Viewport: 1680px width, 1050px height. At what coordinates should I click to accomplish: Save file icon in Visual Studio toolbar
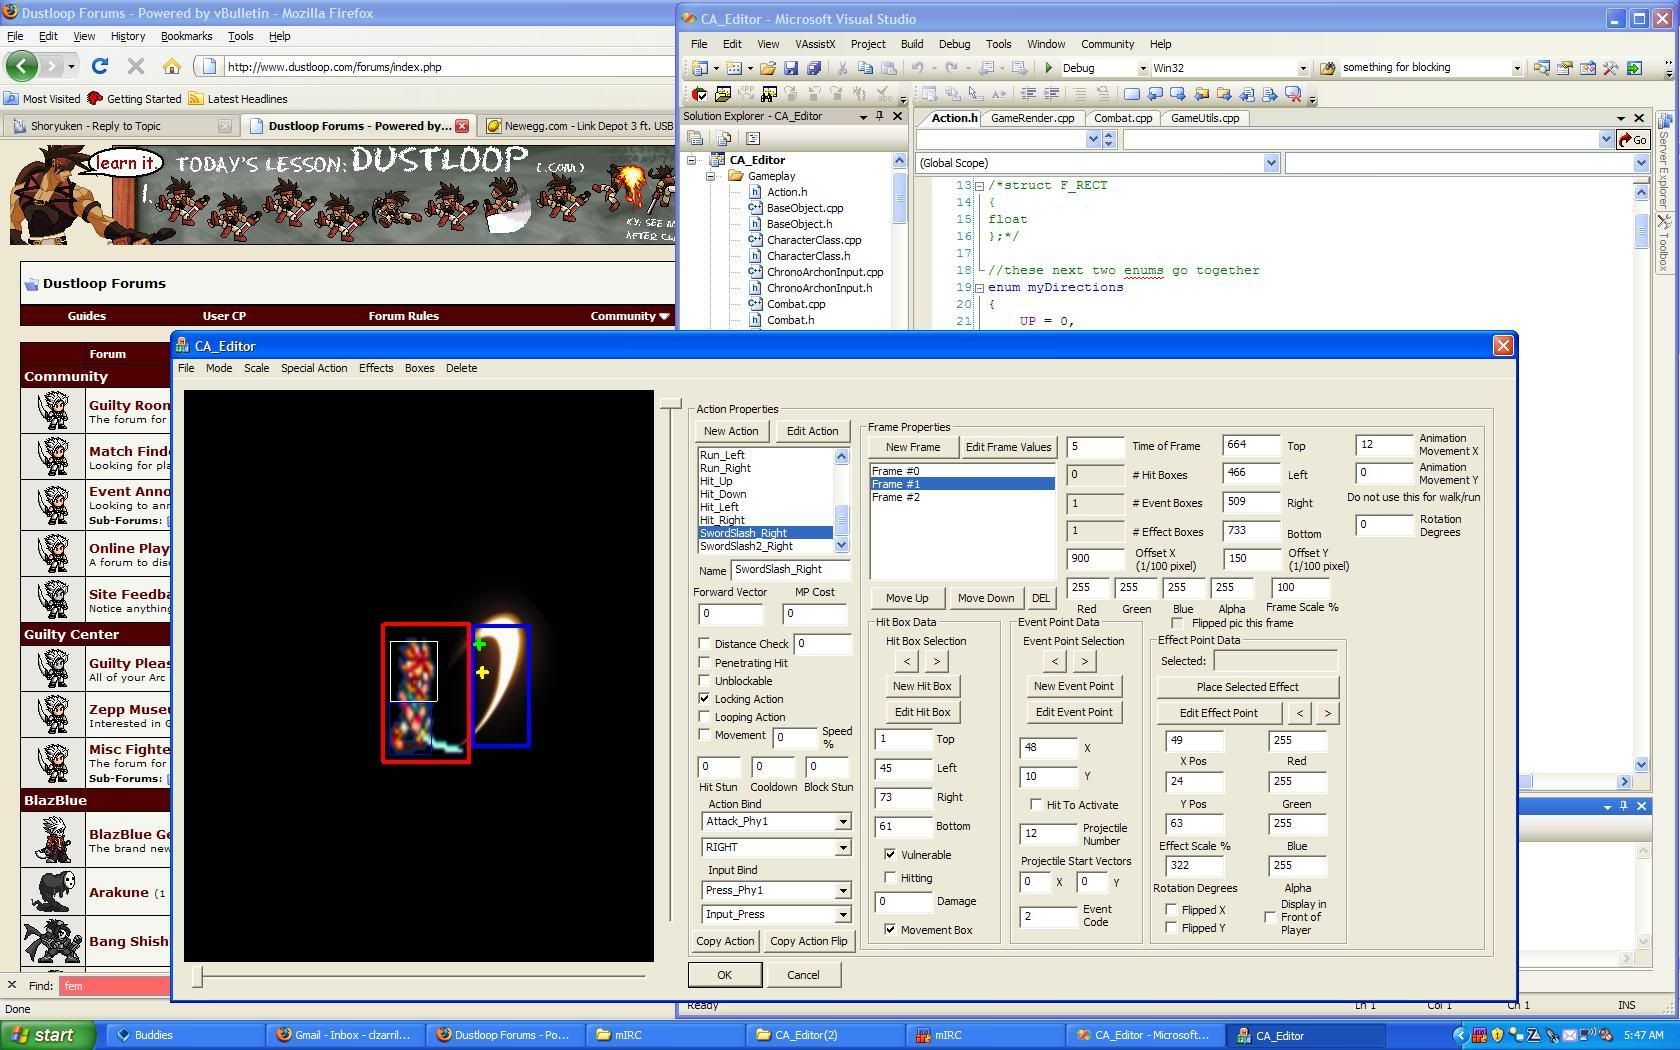tap(791, 68)
